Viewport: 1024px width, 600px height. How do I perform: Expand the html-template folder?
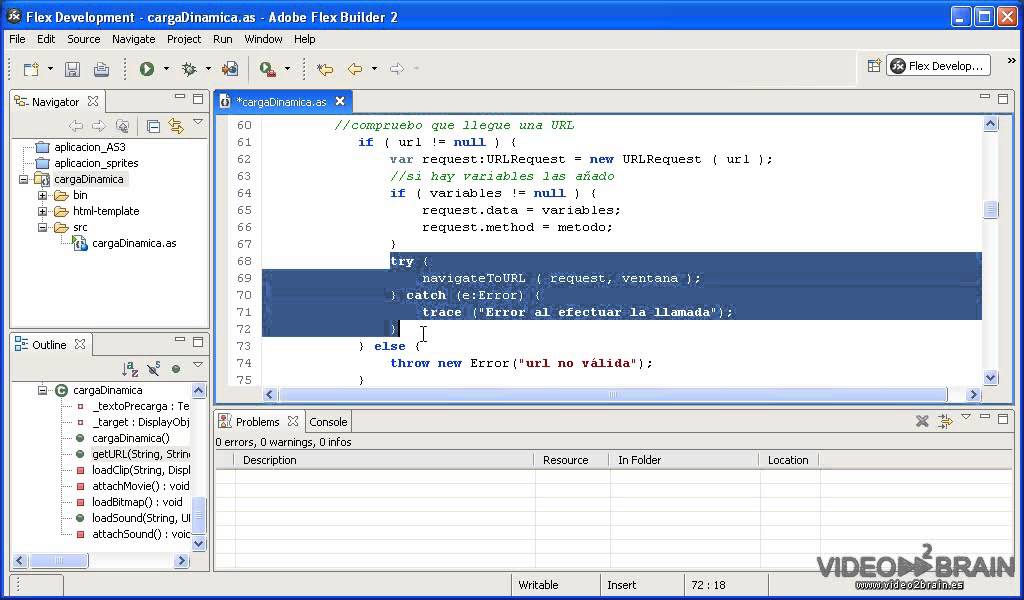(x=42, y=211)
